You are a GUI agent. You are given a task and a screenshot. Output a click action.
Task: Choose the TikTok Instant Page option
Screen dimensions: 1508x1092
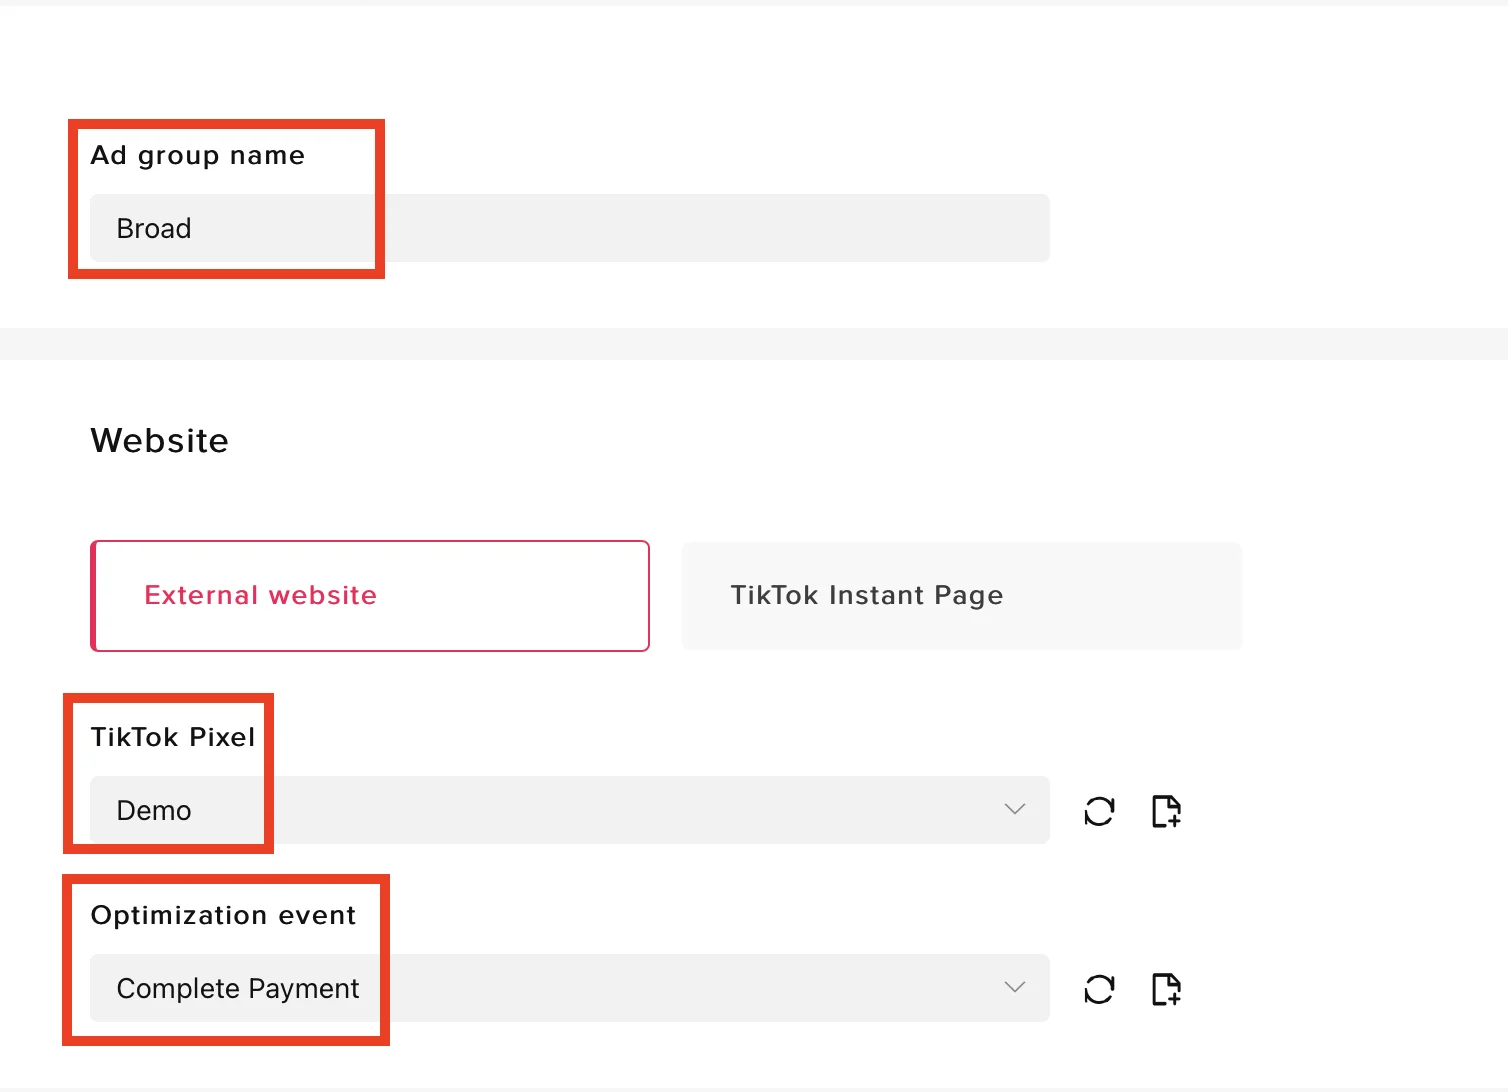tap(962, 596)
